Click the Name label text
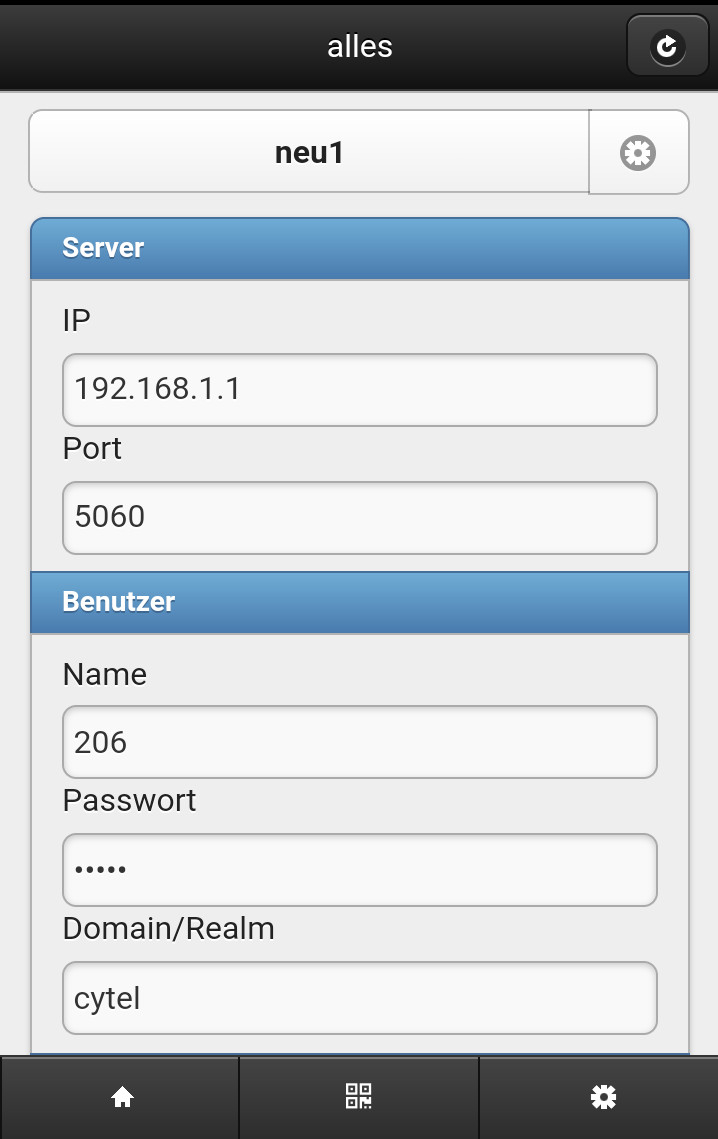Image resolution: width=718 pixels, height=1139 pixels. pos(105,674)
